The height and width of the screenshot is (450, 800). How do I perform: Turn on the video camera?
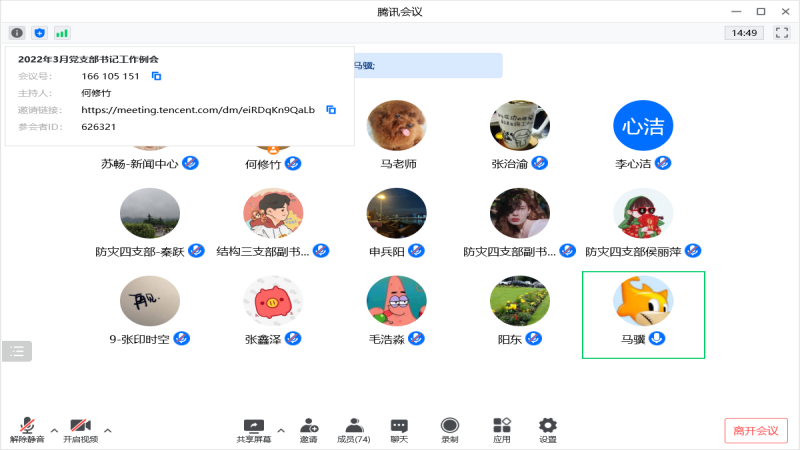pos(81,430)
